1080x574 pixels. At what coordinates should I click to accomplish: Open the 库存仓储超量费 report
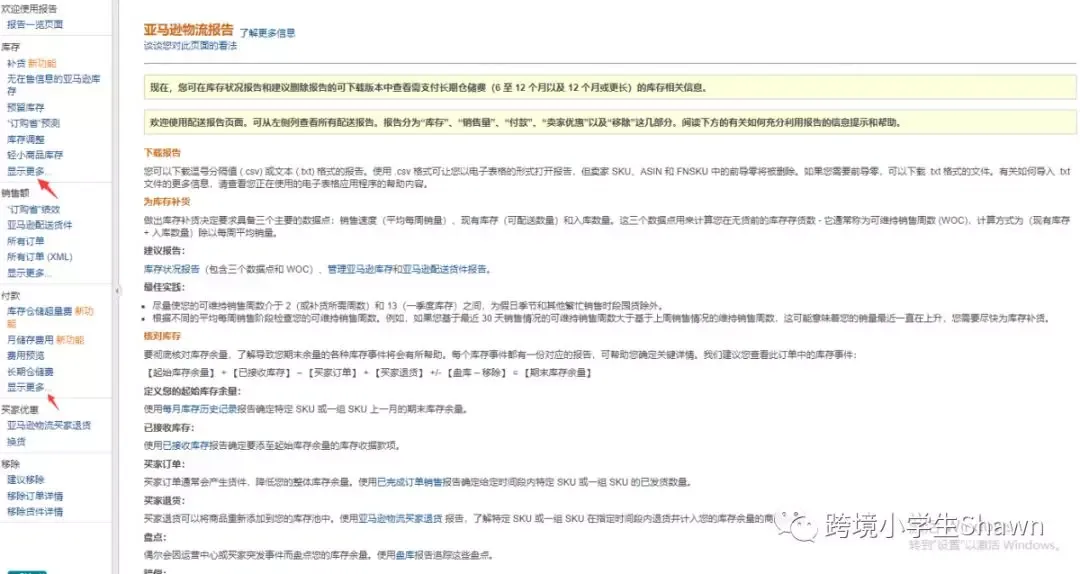pyautogui.click(x=39, y=311)
